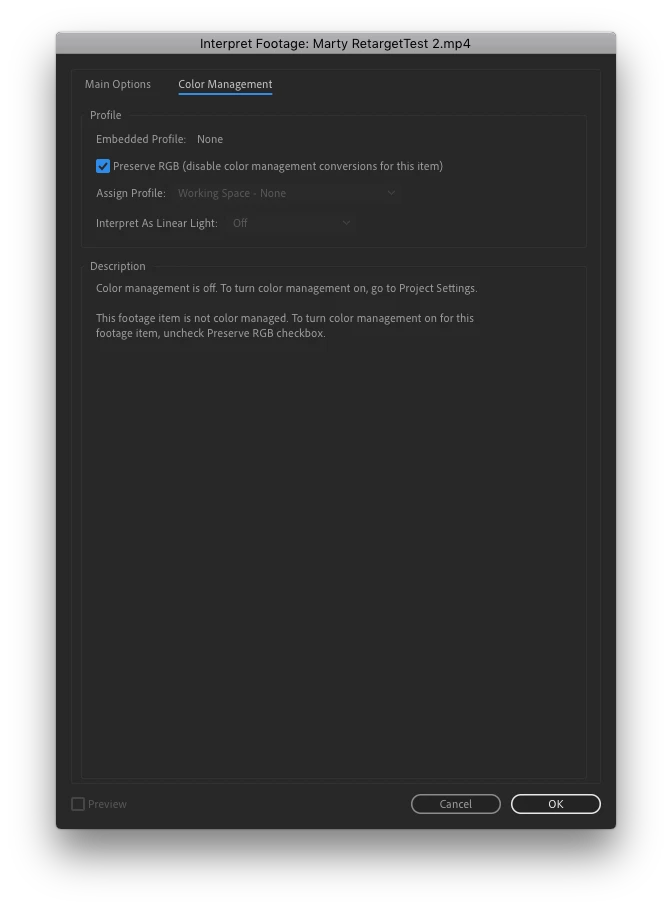Click the Project Settings description sentence
The image size is (672, 909).
pyautogui.click(x=286, y=288)
